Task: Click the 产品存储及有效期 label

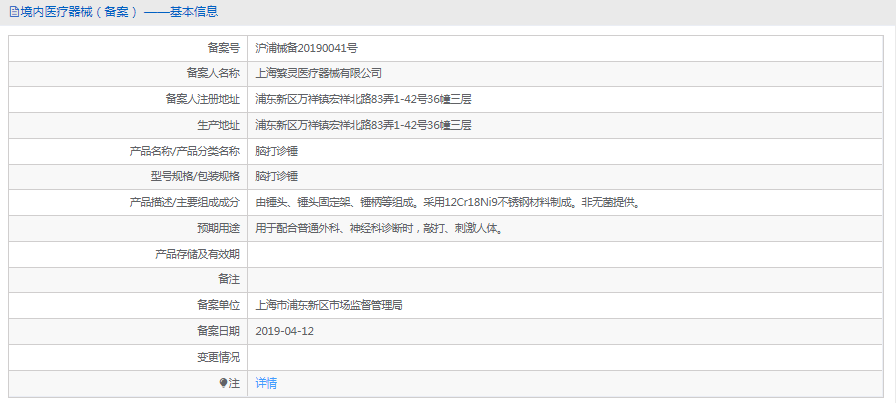Action: click(x=198, y=254)
